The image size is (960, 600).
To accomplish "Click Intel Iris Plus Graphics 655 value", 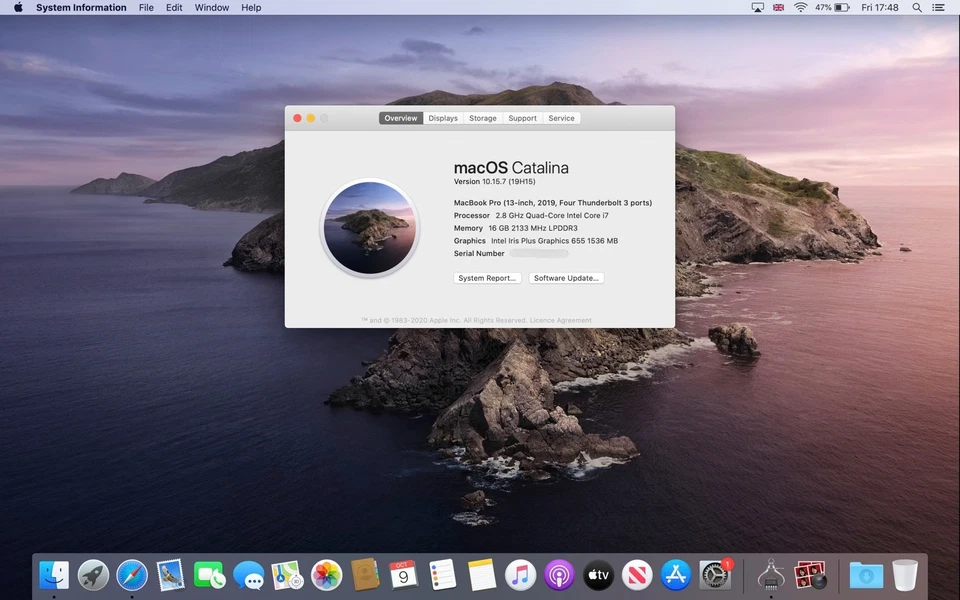I will click(554, 241).
